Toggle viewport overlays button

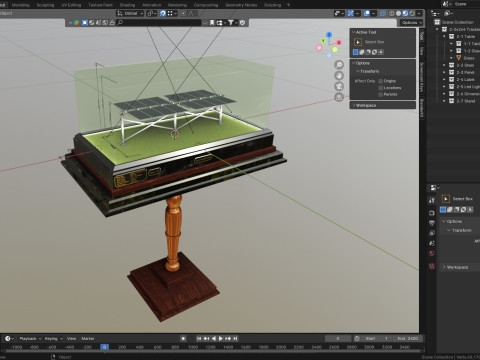pos(367,13)
